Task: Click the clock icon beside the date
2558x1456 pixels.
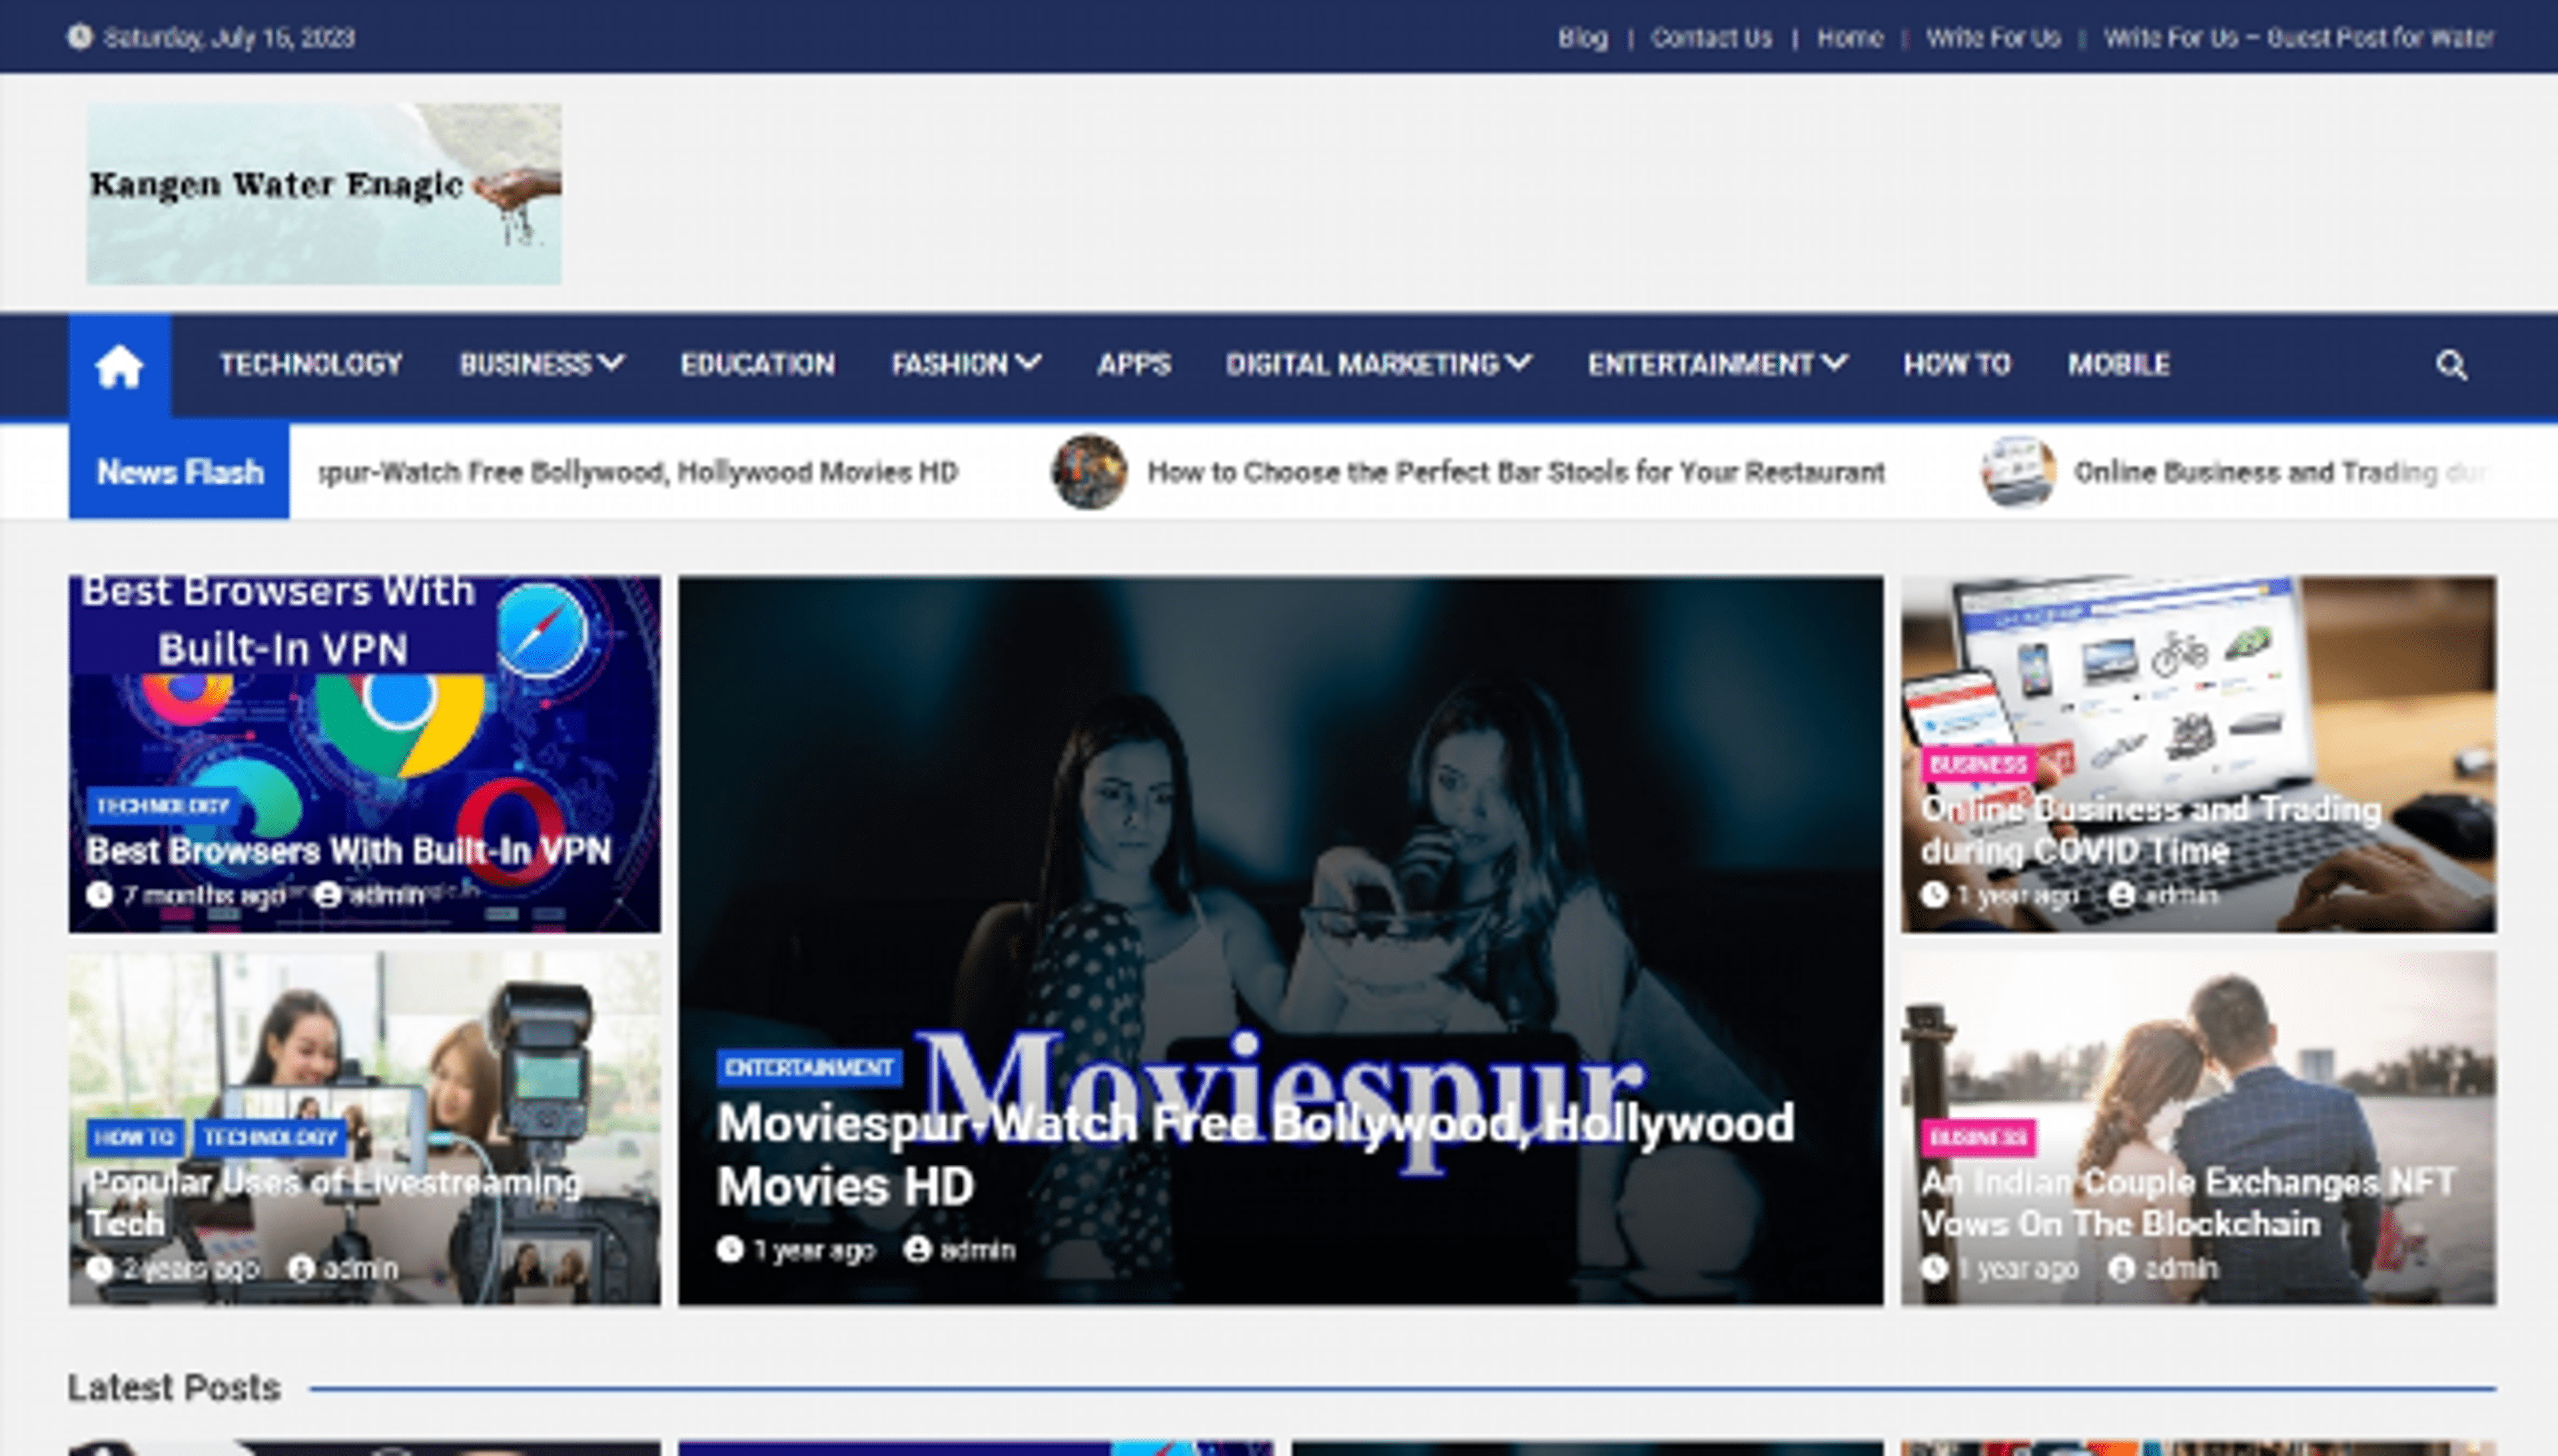Action: 79,38
